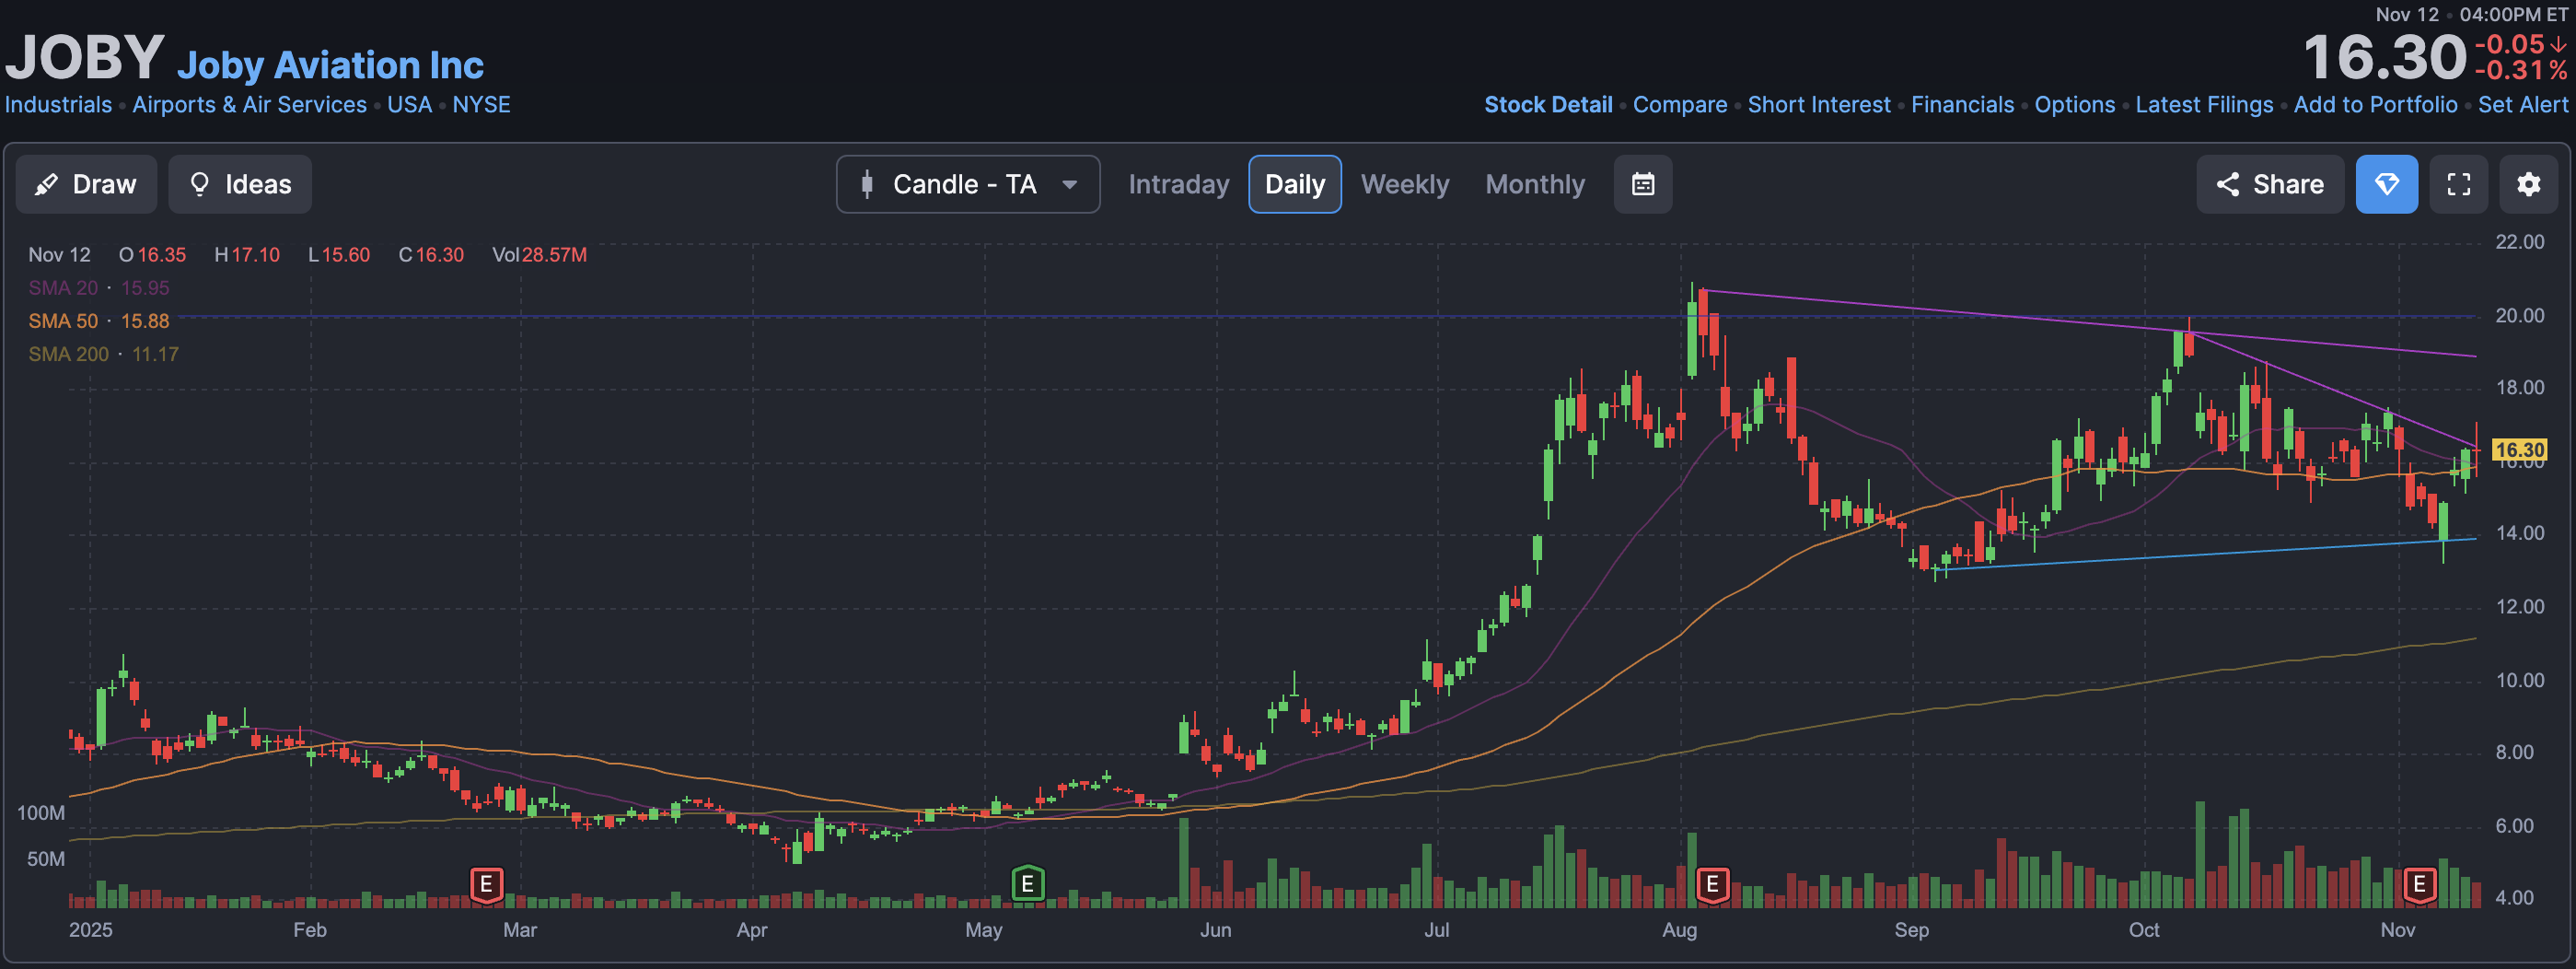Open the Stock Detail link

[1548, 105]
